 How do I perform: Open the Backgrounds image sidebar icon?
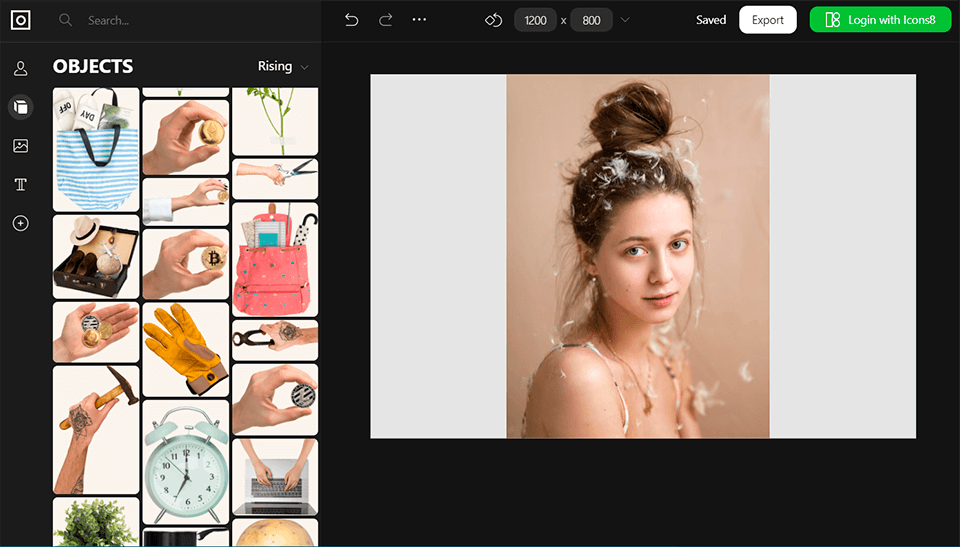point(21,146)
